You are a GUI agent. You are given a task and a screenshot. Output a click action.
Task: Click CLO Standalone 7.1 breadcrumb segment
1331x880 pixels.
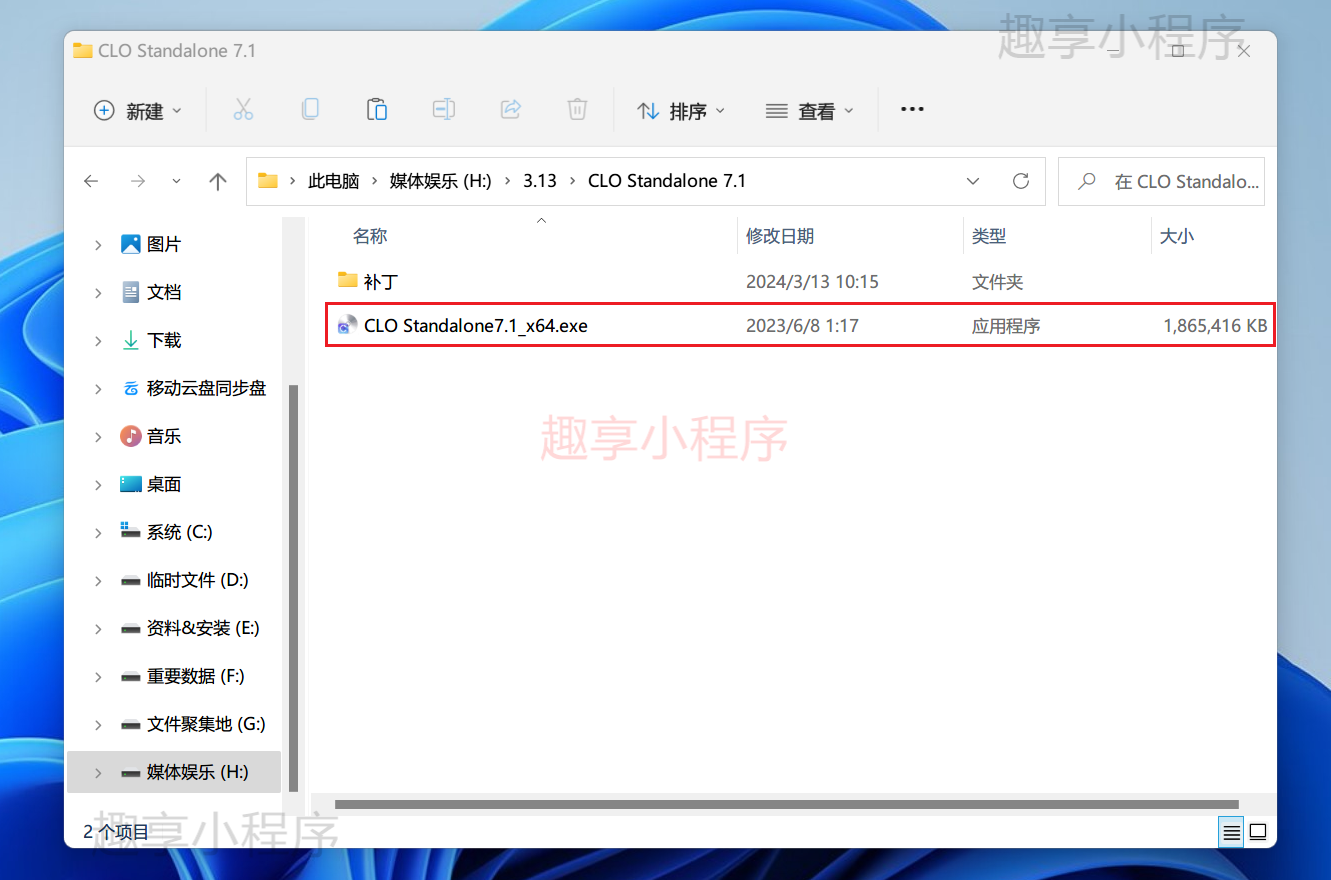click(667, 181)
